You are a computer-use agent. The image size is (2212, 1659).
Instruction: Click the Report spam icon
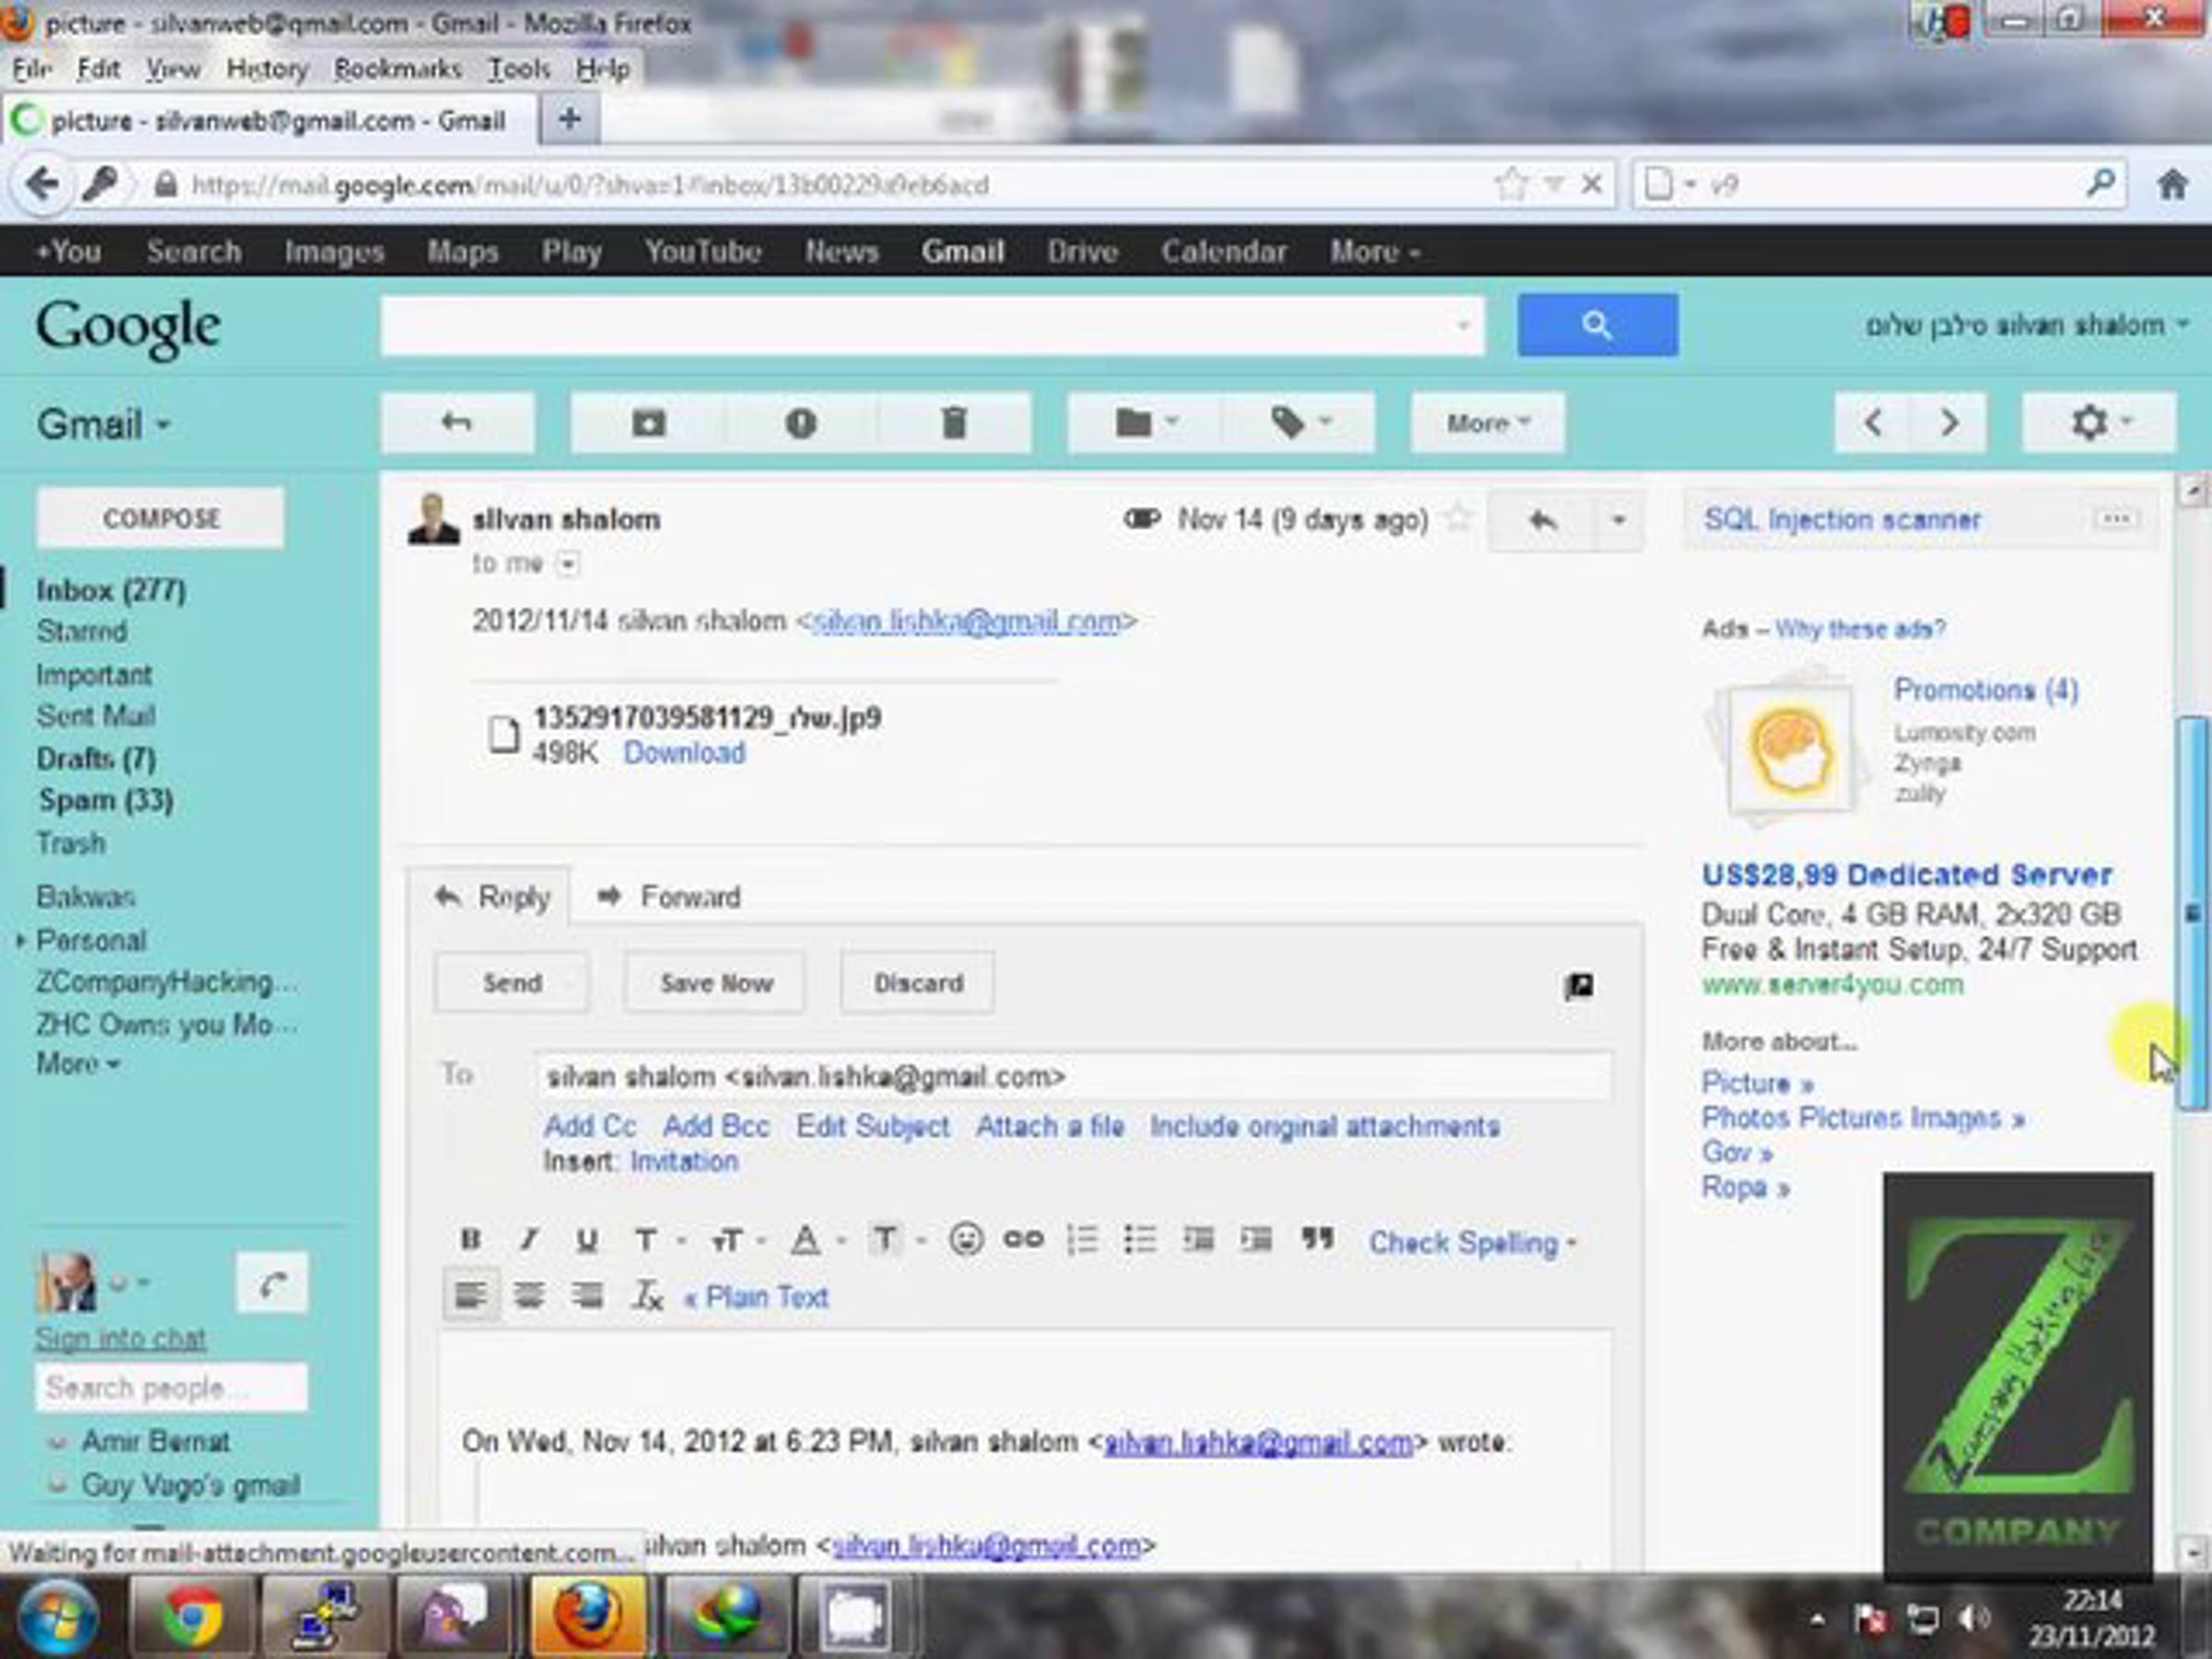coord(800,423)
